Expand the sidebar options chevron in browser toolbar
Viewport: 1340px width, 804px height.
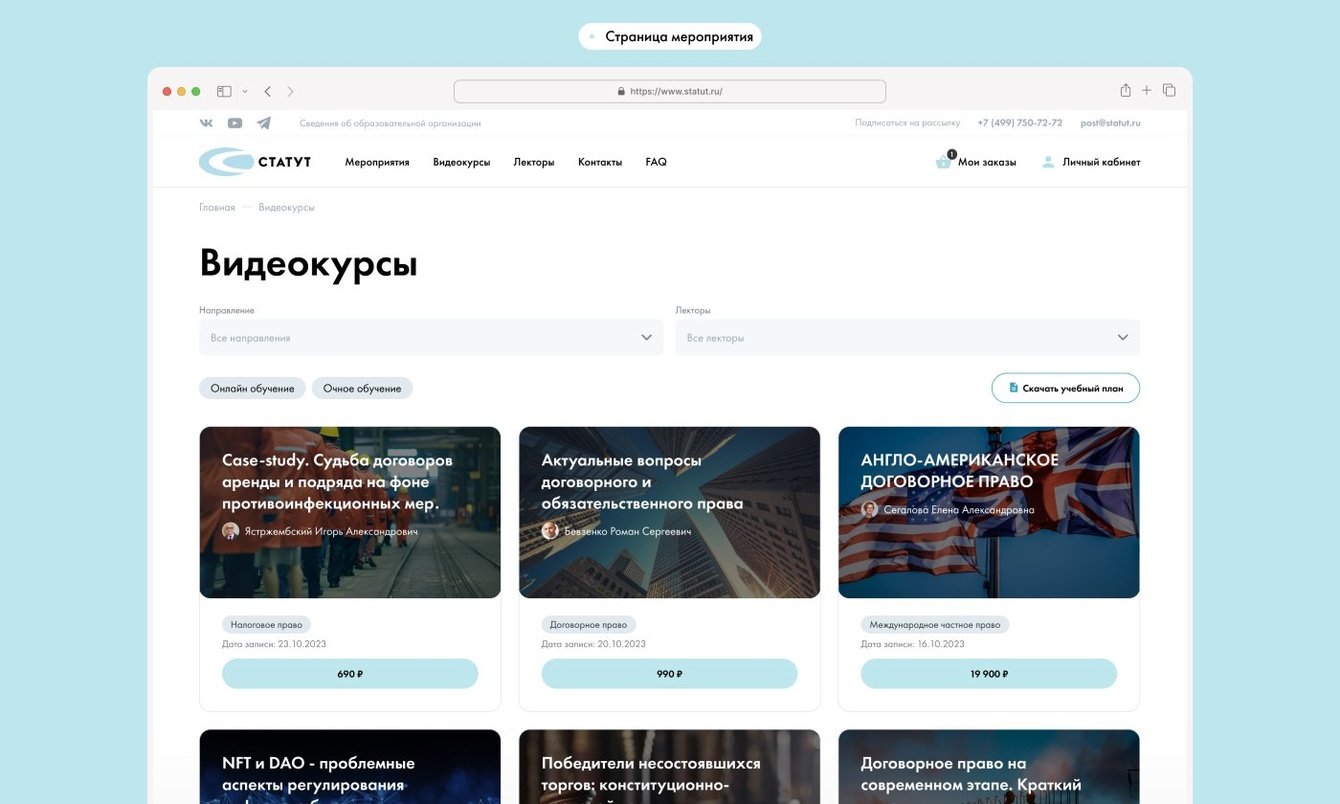tap(245, 91)
